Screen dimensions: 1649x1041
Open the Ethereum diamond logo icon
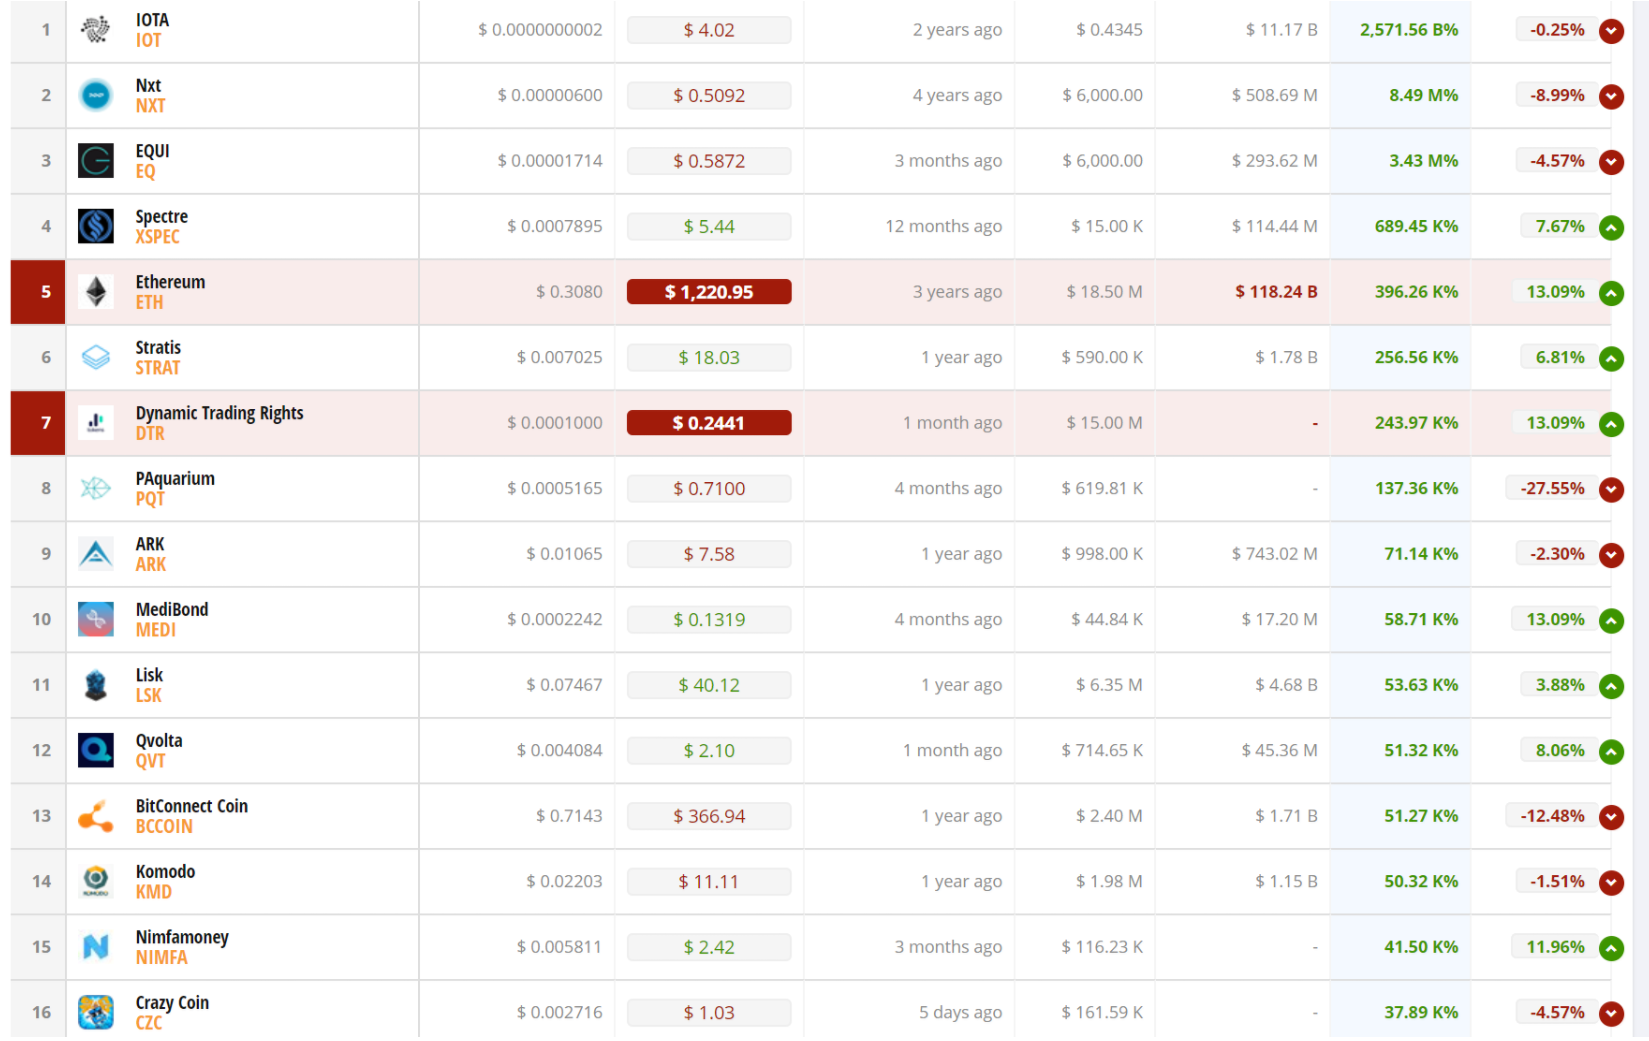96,292
